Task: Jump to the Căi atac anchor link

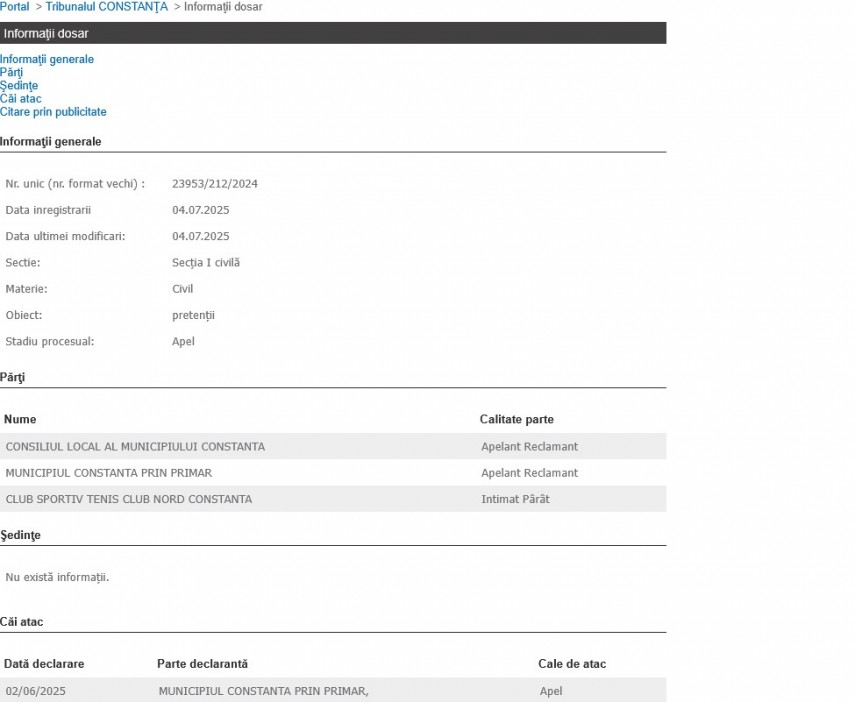Action: click(x=21, y=99)
